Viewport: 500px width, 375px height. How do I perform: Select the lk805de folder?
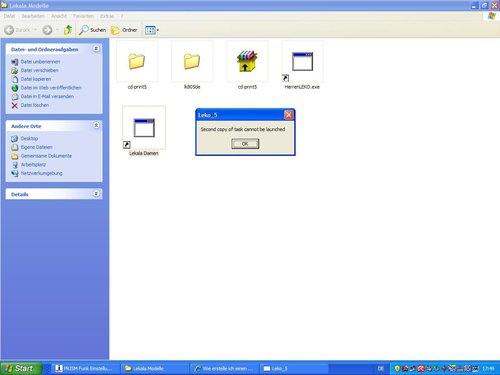point(192,61)
